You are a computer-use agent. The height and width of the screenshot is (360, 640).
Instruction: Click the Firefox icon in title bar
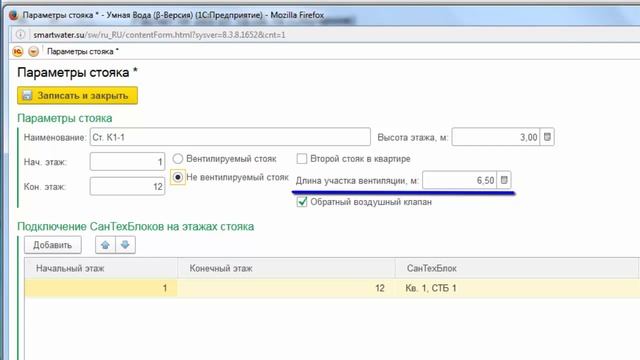[14, 15]
